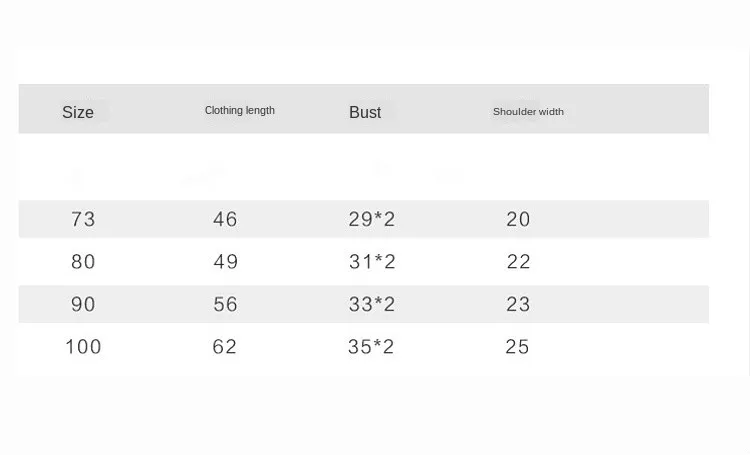Select size 90 cell

tap(83, 304)
